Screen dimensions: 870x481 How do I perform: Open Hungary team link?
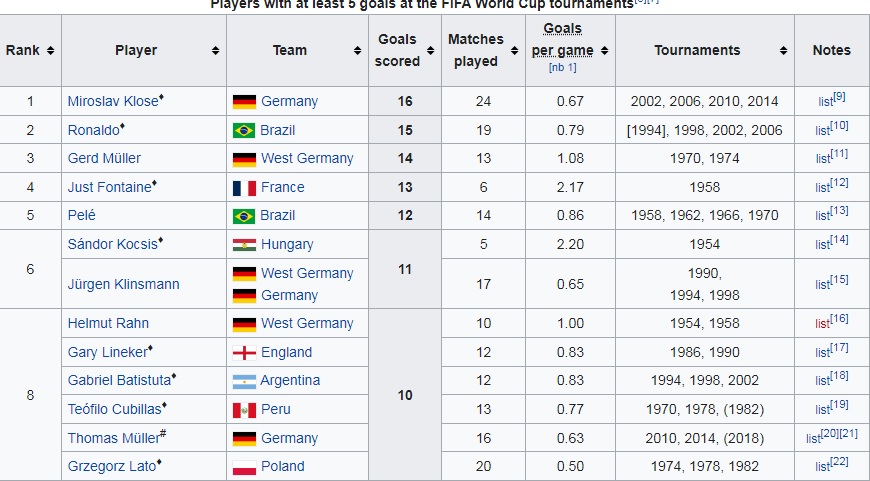[287, 244]
